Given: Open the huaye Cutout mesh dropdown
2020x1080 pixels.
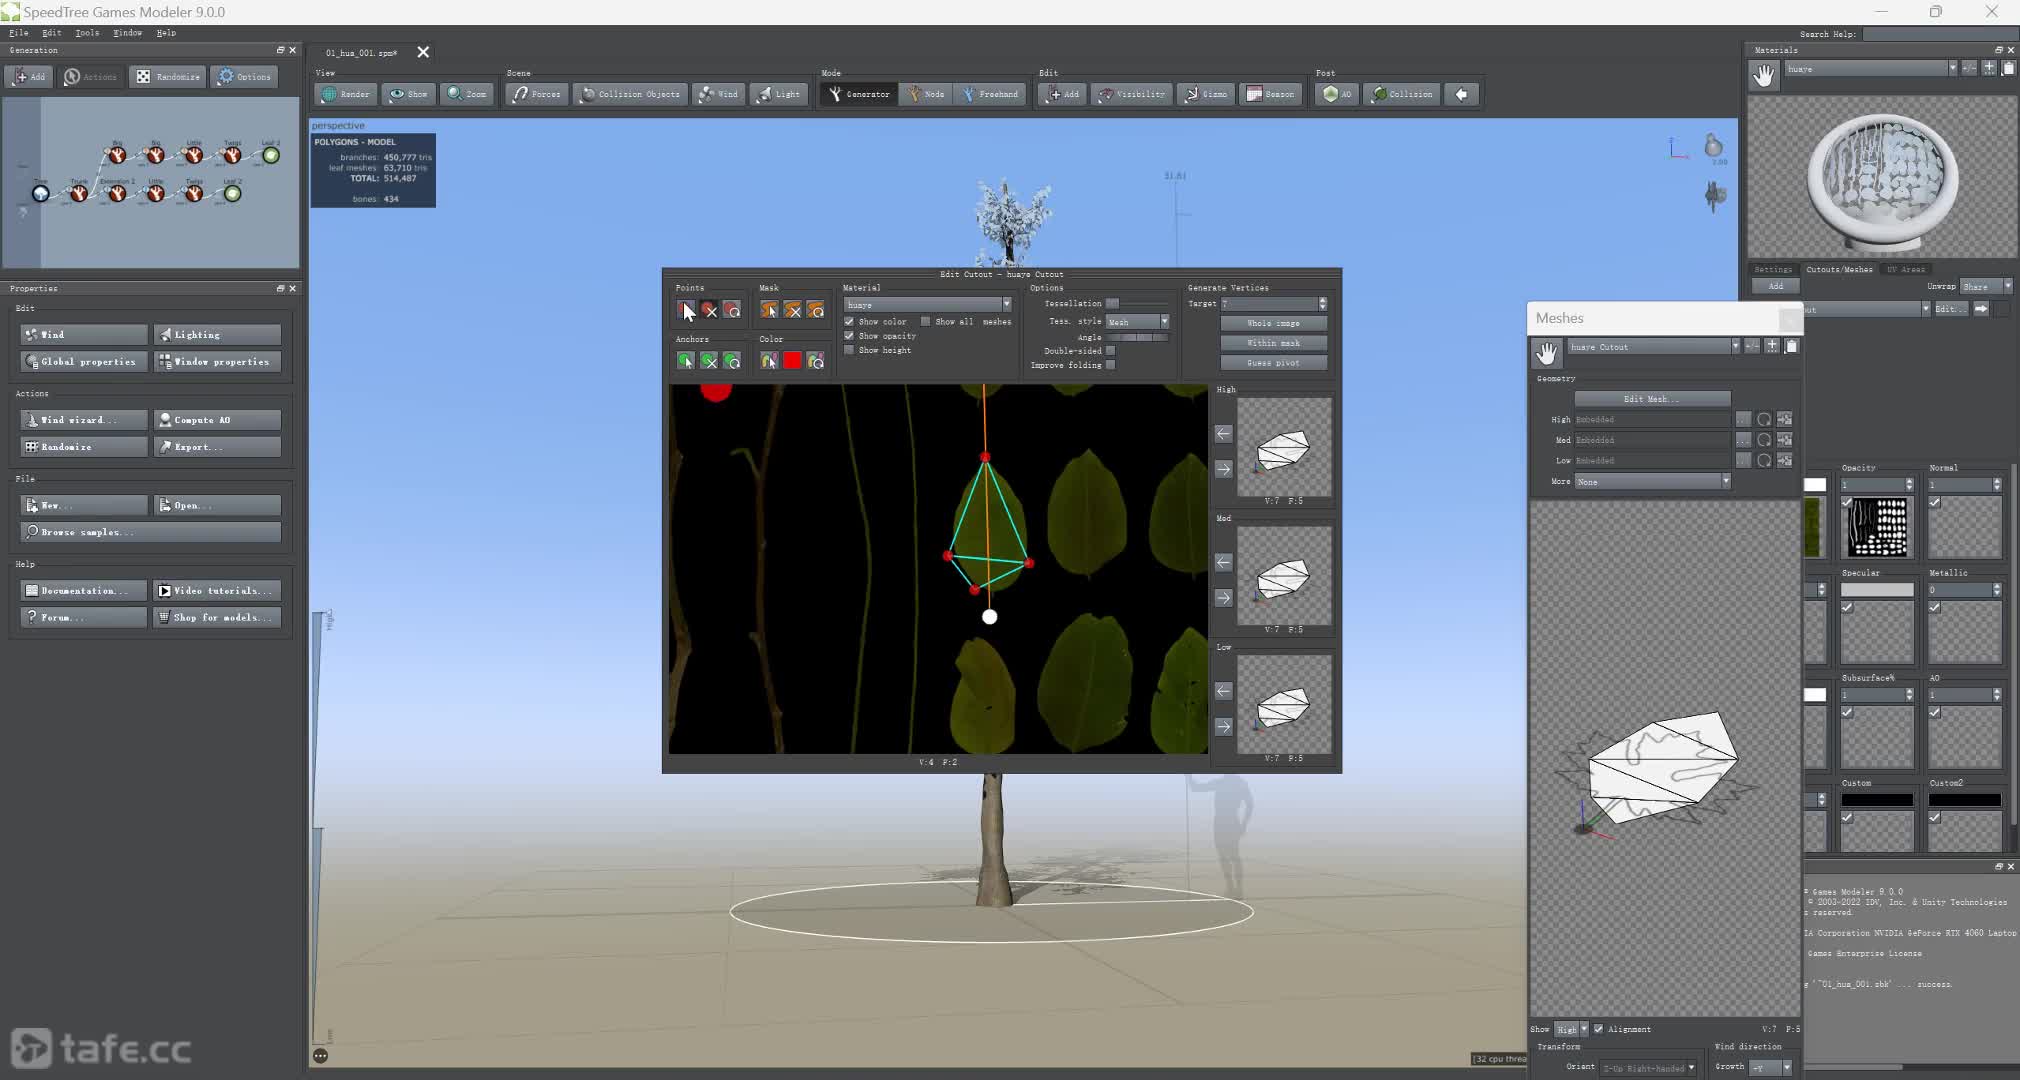Looking at the screenshot, I should coord(1654,346).
